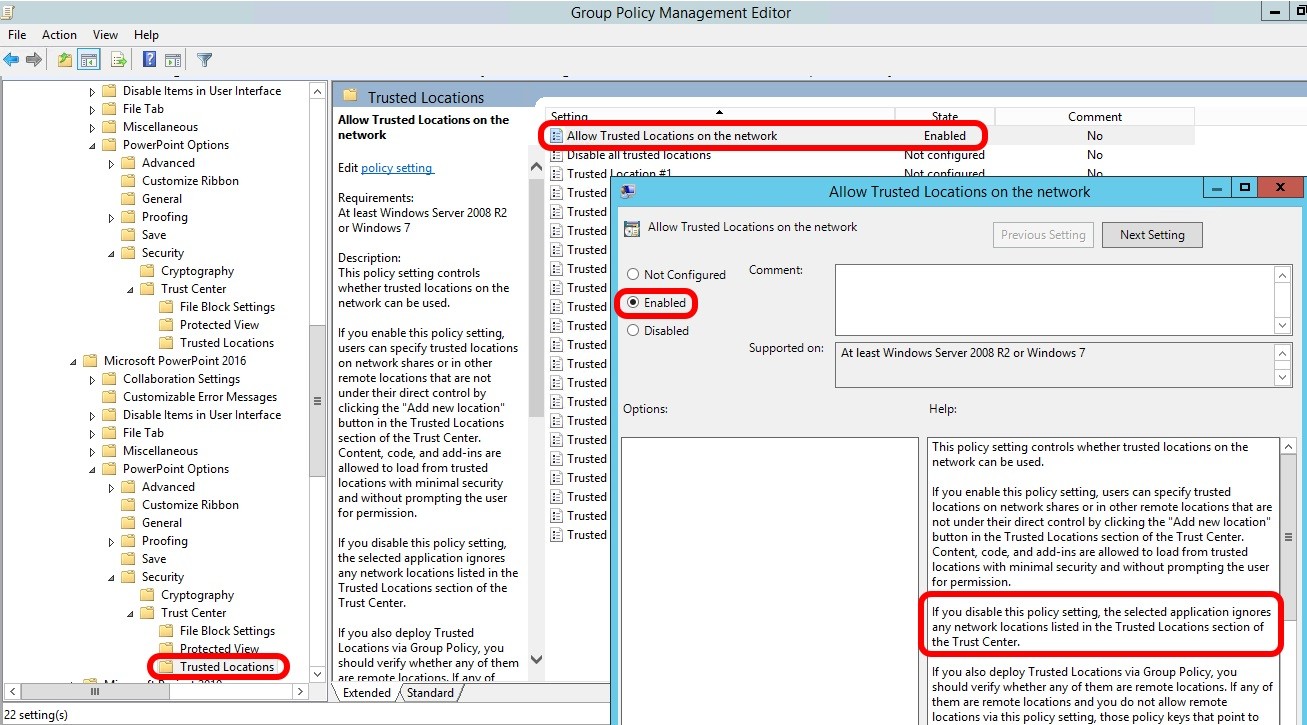The height and width of the screenshot is (725, 1307).
Task: Click the Export List toolbar icon
Action: coord(119,60)
